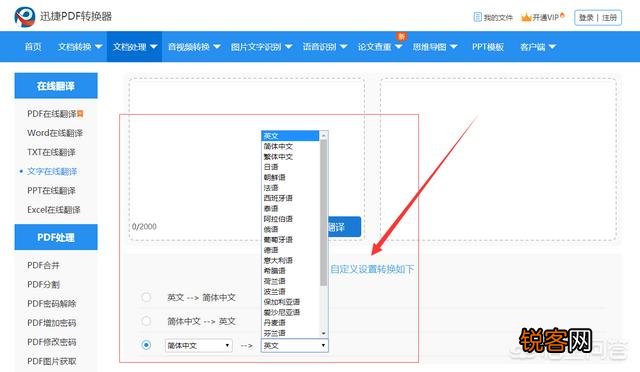Screen dimensions: 640x372
Task: Open PDF分割 in the sidebar
Action: (x=43, y=284)
